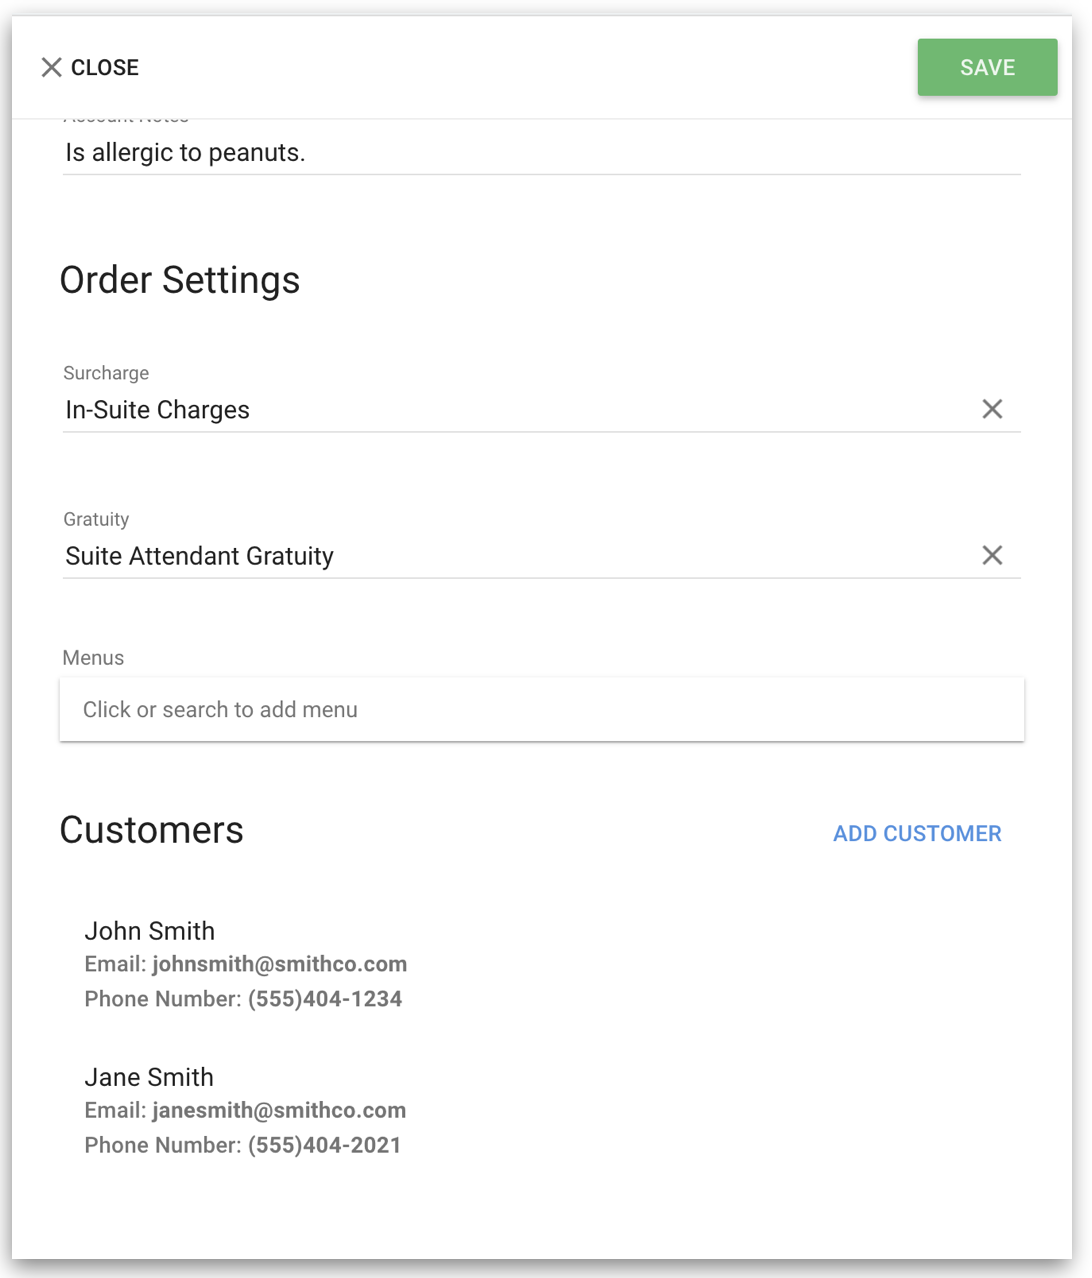The height and width of the screenshot is (1278, 1092).
Task: Open the Gratuity dropdown field
Action: pyautogui.click(x=520, y=556)
